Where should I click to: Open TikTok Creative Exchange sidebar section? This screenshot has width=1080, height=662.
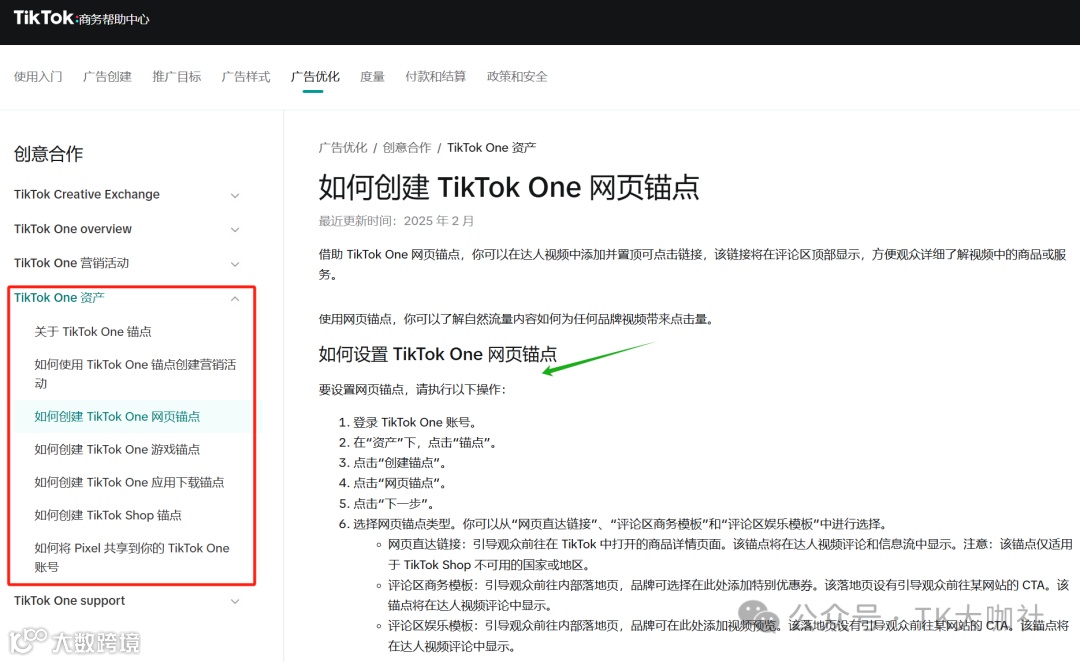point(87,194)
